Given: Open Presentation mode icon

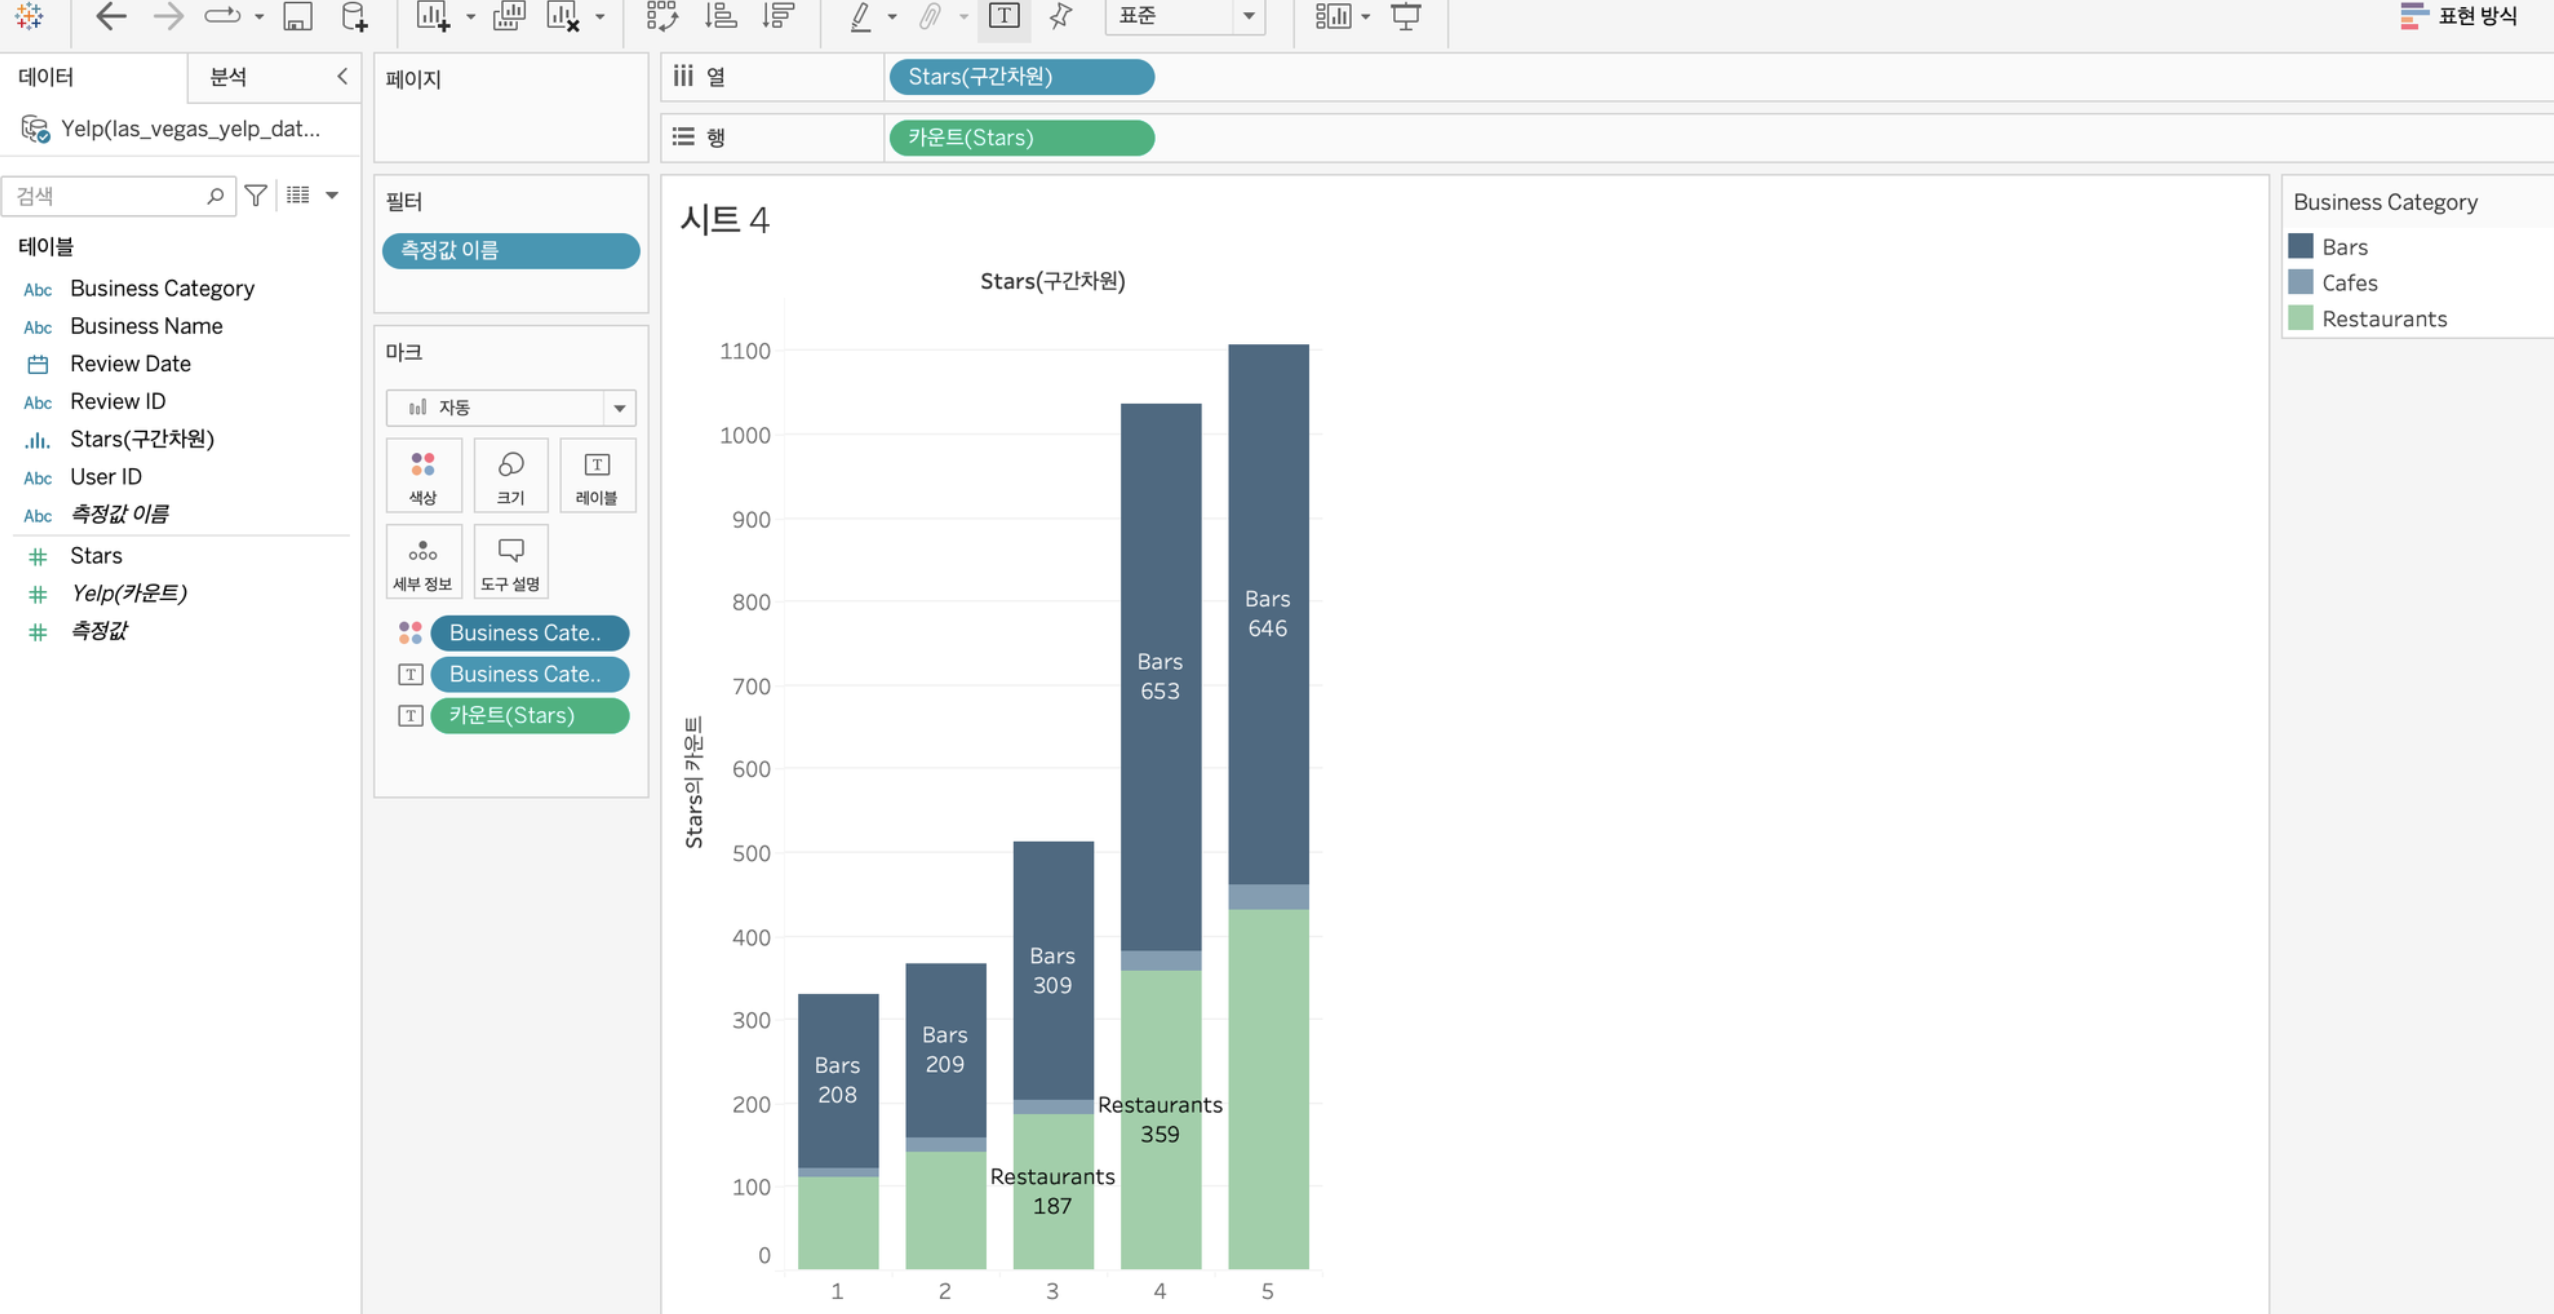Looking at the screenshot, I should click(1405, 16).
